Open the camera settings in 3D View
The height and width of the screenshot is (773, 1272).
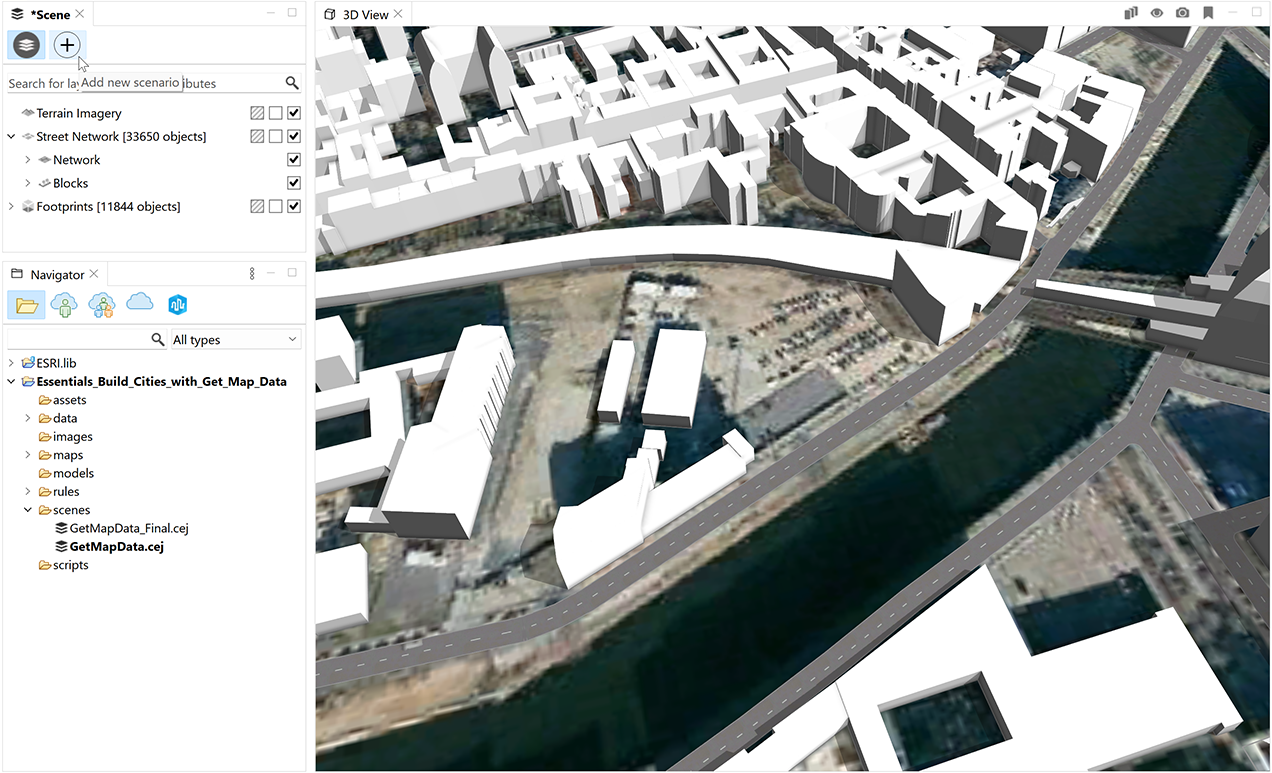click(1183, 13)
